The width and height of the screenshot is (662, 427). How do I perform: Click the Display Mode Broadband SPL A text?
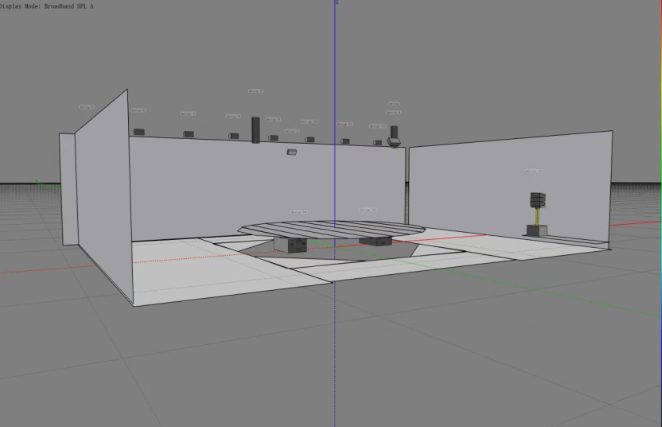[x=47, y=5]
